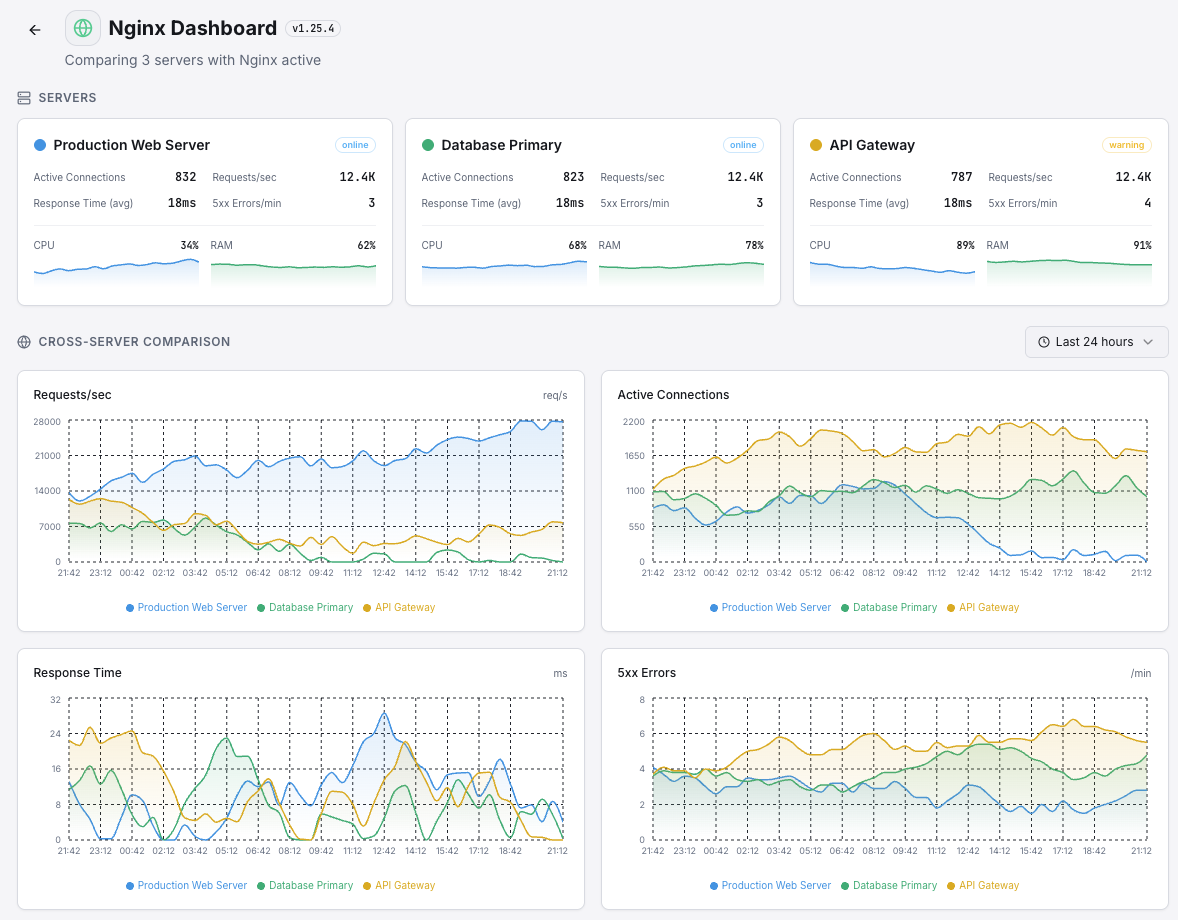This screenshot has width=1178, height=920.
Task: Click the blue status dot on Production Web Server
Action: tap(38, 145)
